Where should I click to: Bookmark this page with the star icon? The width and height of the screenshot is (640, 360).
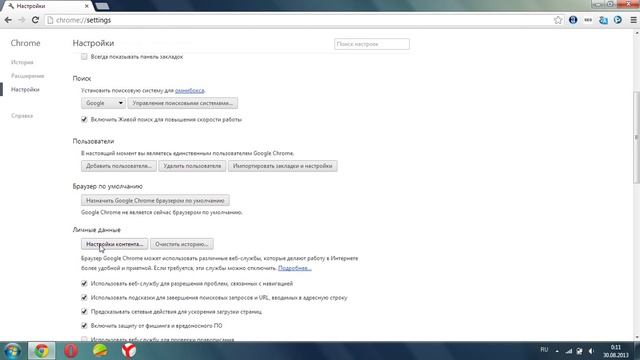point(558,20)
